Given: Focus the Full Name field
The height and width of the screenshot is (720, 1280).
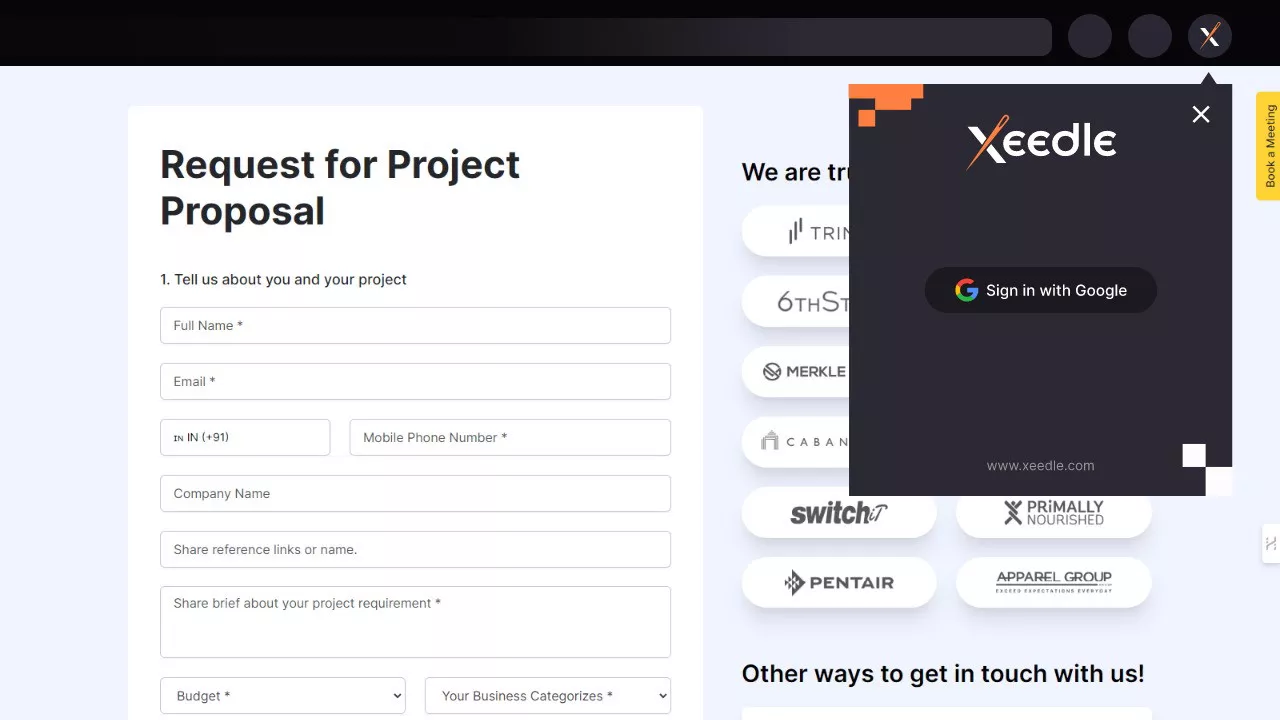Looking at the screenshot, I should [415, 326].
